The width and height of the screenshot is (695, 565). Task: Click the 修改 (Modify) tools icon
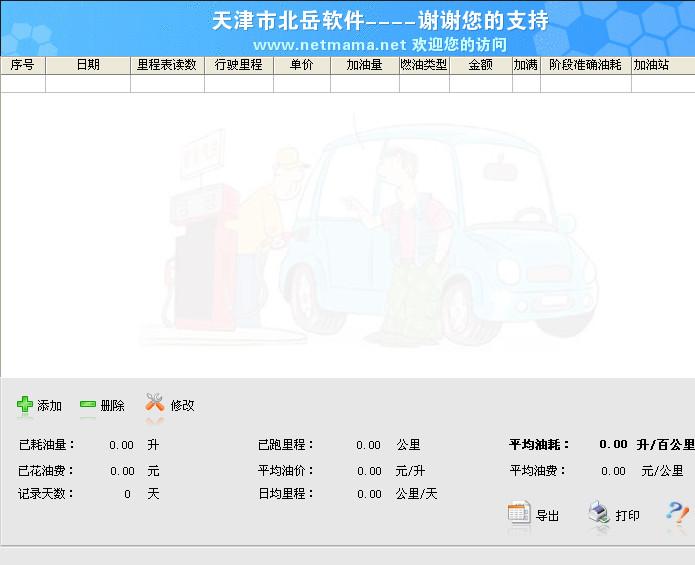click(x=154, y=403)
